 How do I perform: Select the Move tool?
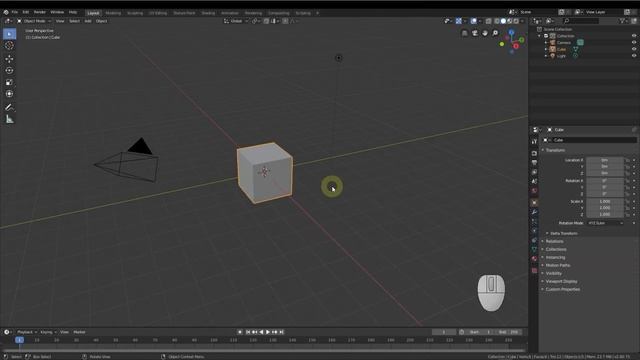pos(9,59)
